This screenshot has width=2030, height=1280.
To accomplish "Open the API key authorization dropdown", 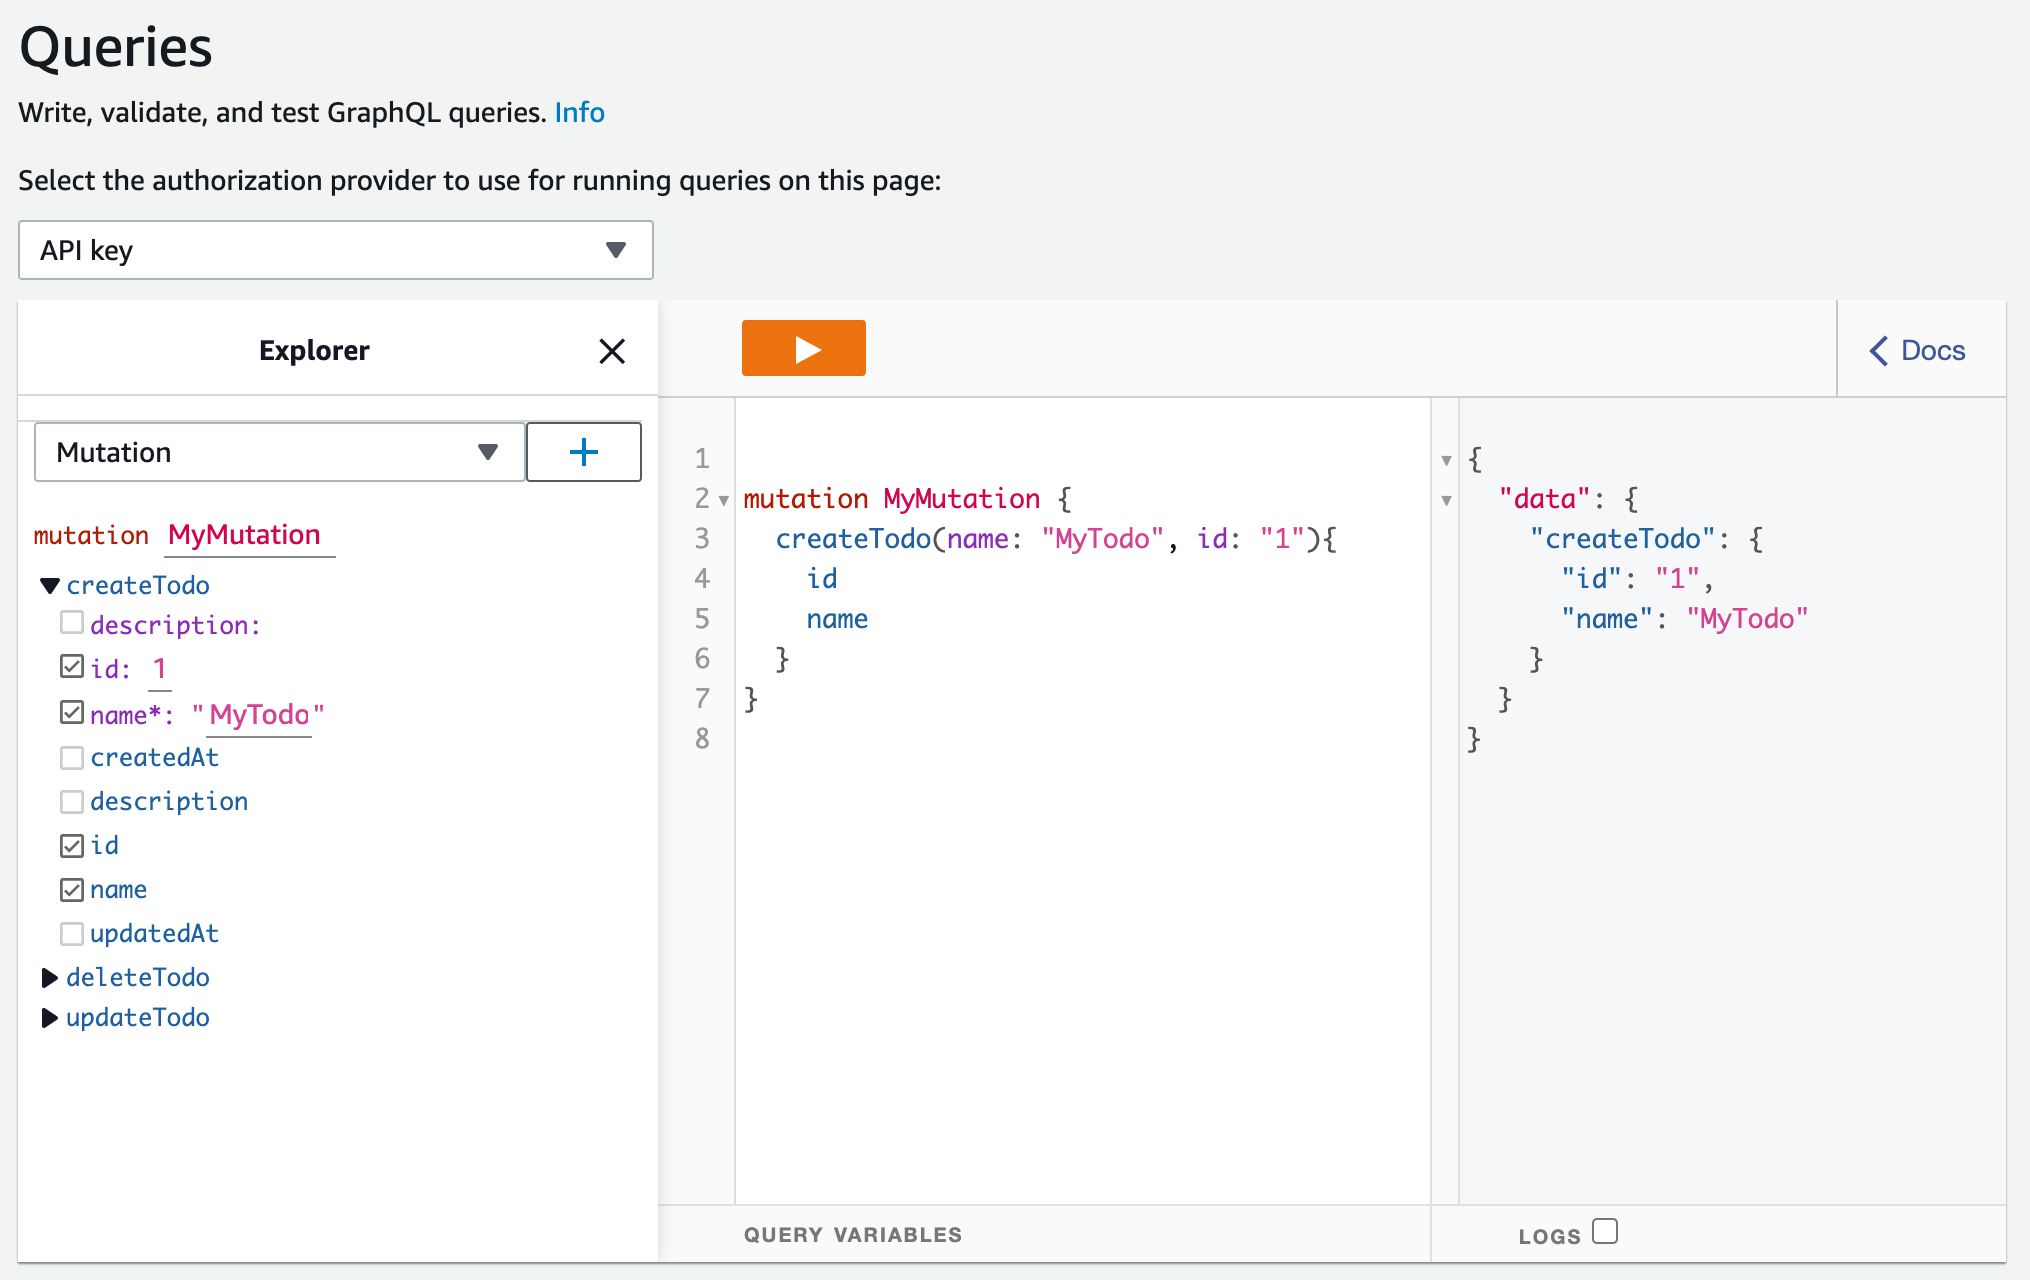I will pyautogui.click(x=336, y=250).
